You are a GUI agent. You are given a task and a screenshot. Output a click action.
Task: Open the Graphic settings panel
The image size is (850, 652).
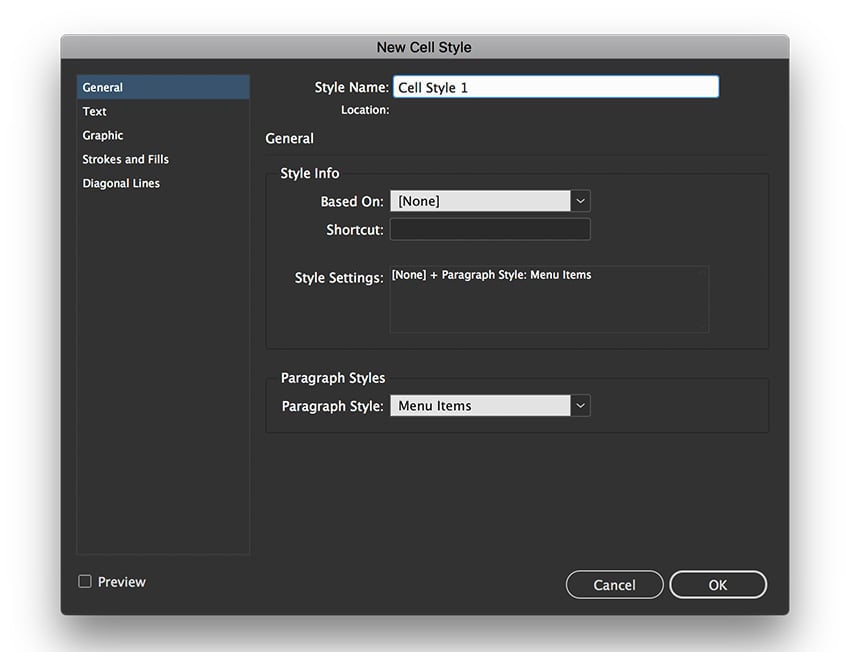point(102,135)
